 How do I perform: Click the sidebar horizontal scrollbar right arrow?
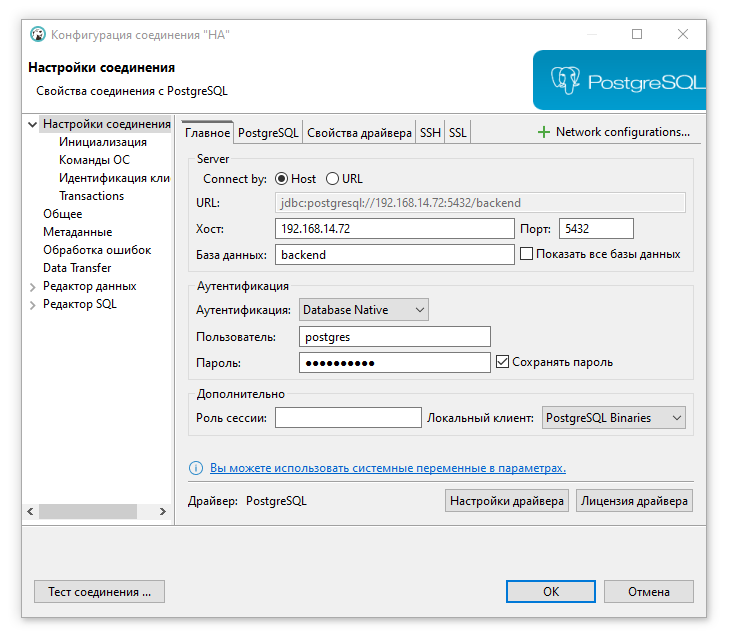(x=165, y=511)
